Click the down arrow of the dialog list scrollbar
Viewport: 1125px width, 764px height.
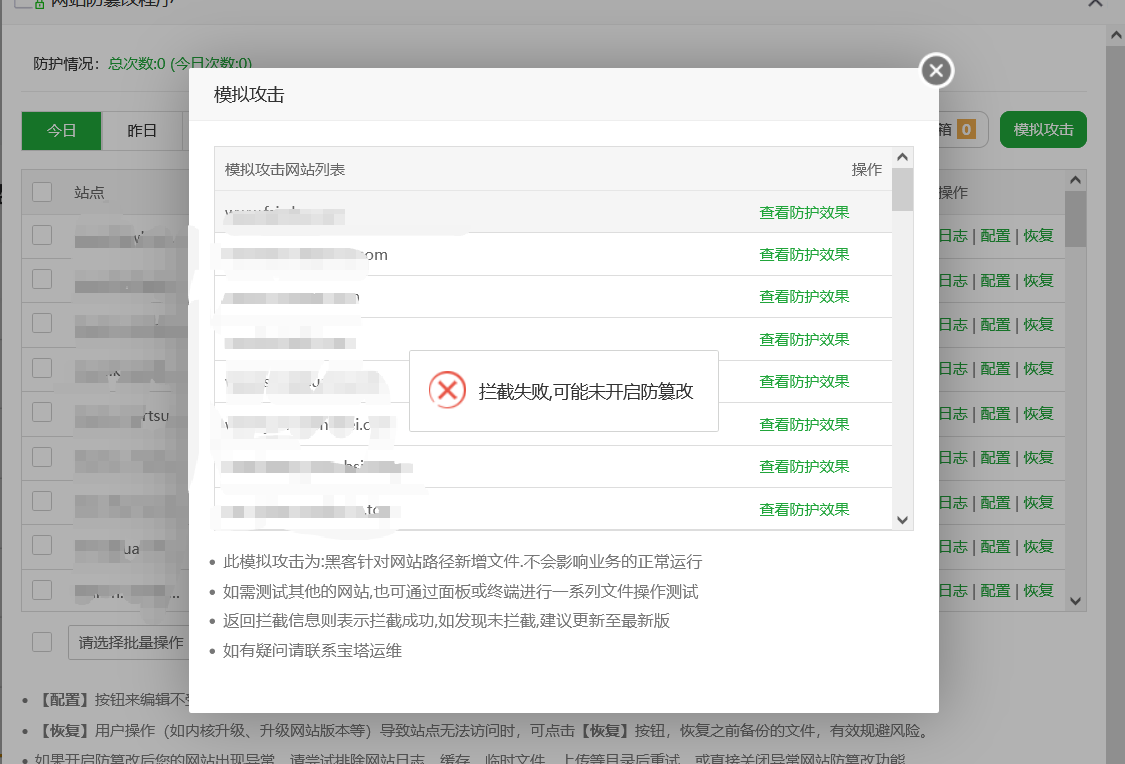903,520
